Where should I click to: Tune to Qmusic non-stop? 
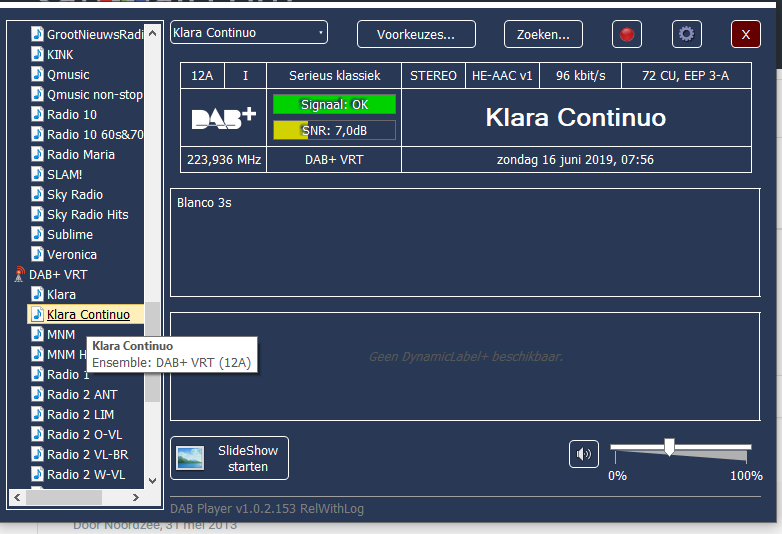[x=95, y=94]
